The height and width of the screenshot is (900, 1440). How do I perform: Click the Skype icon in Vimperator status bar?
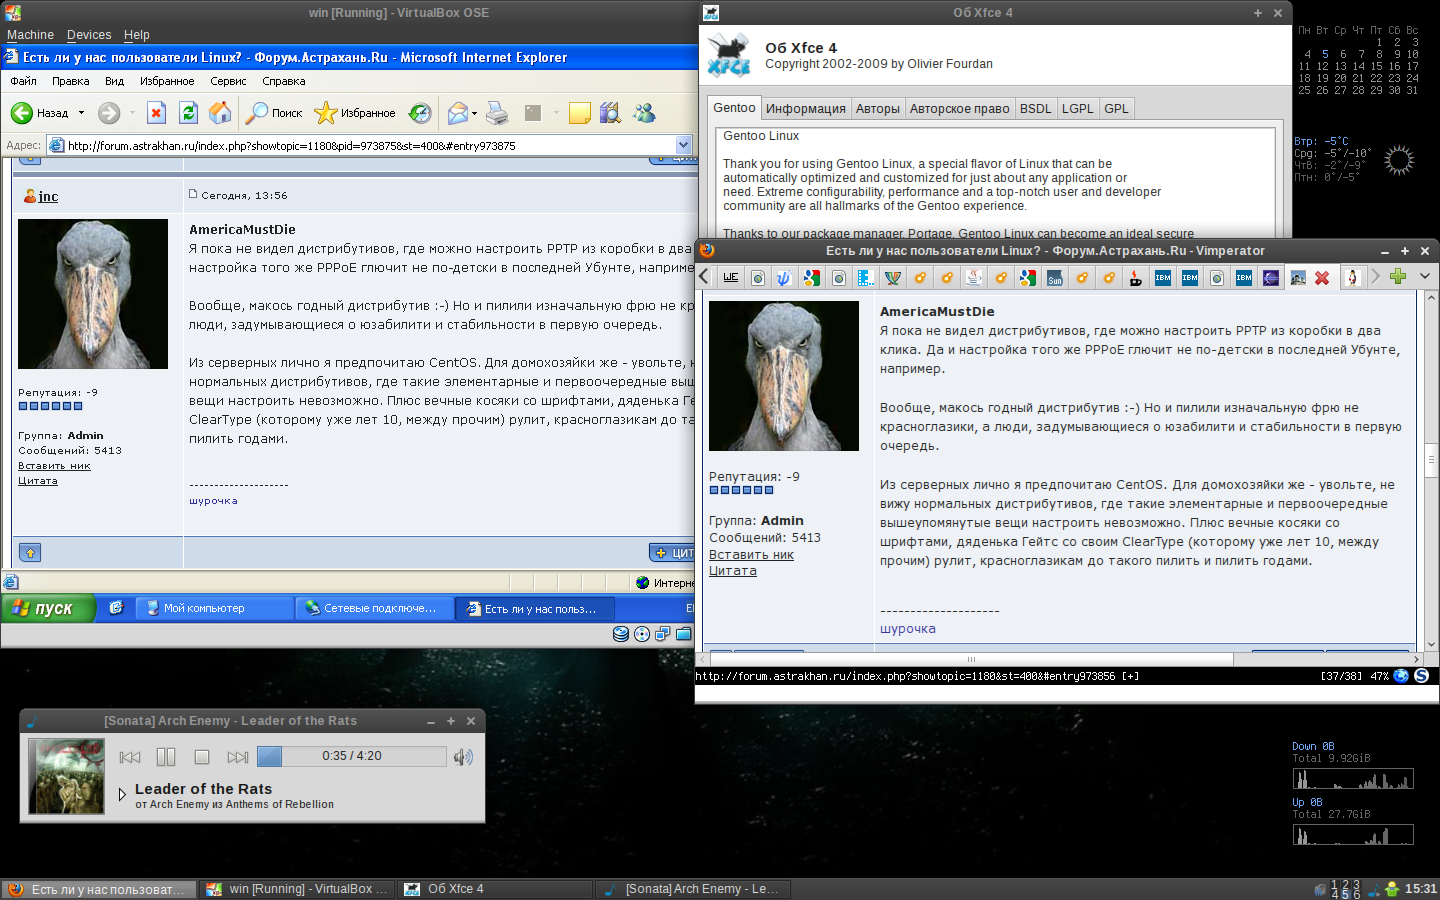[1421, 676]
